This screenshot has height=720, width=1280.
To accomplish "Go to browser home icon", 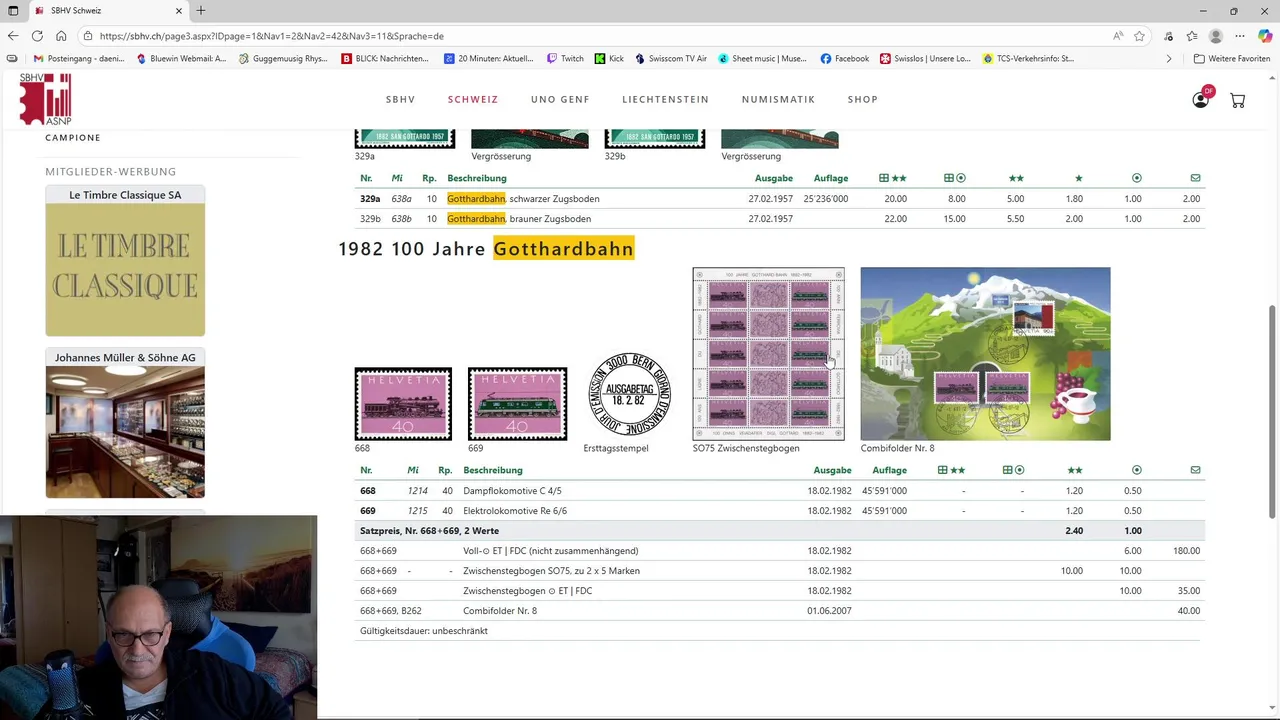I will click(61, 36).
